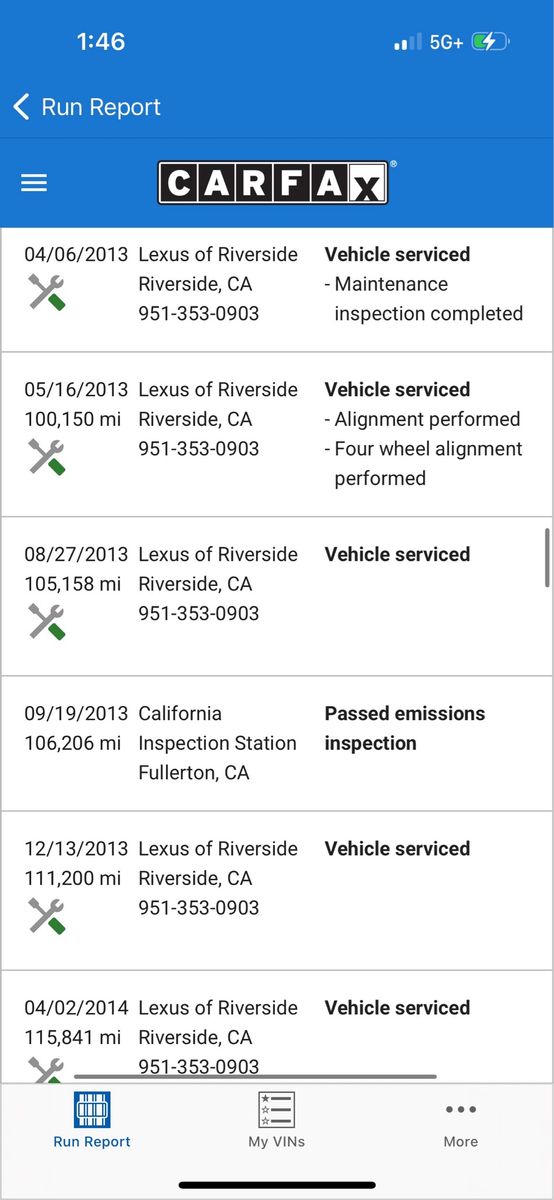
Task: Call 951-353-0903 in the 12/13/2013 entry
Action: point(198,908)
